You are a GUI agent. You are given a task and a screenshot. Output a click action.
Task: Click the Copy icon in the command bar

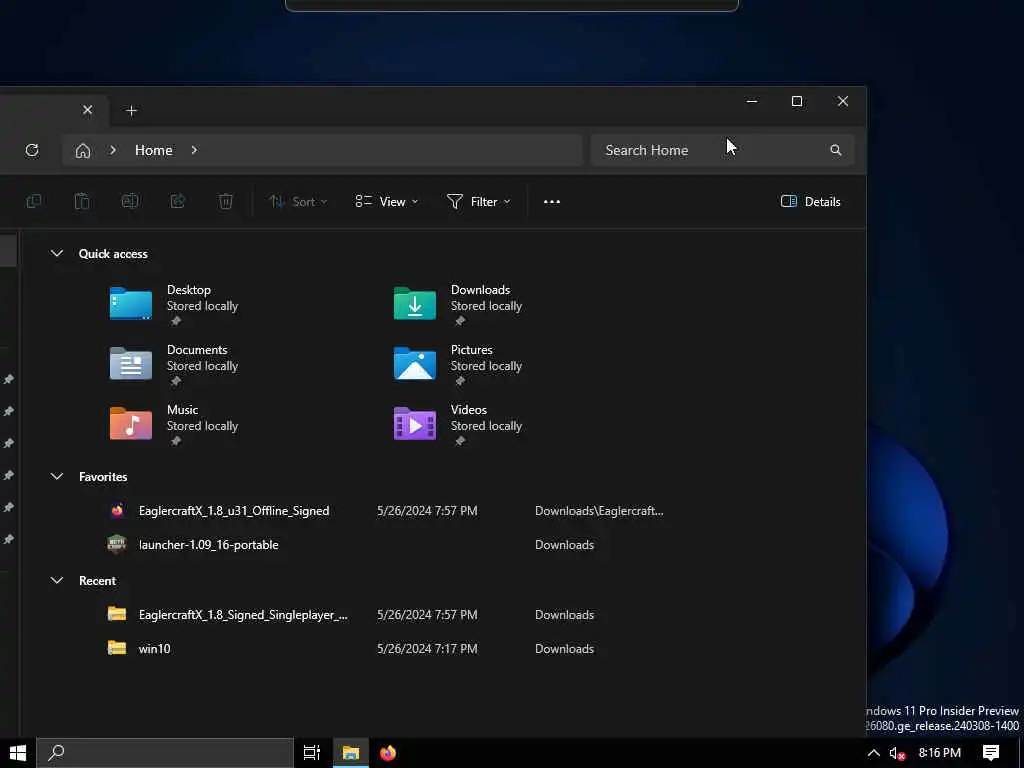pyautogui.click(x=34, y=202)
